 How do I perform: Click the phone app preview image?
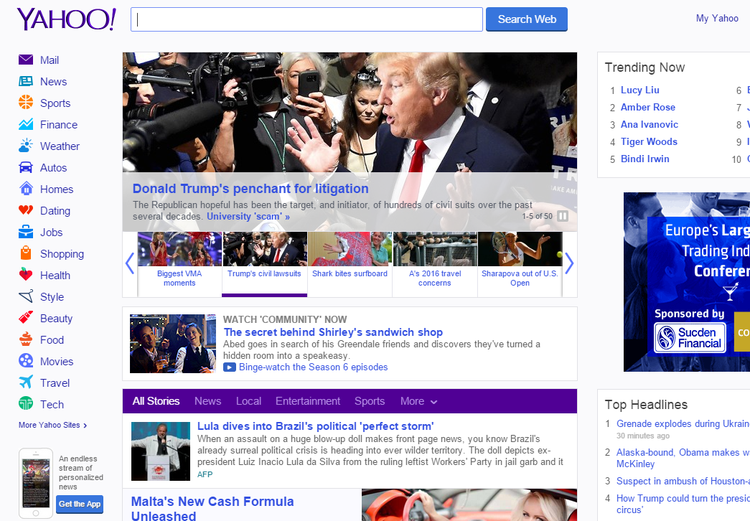click(36, 483)
